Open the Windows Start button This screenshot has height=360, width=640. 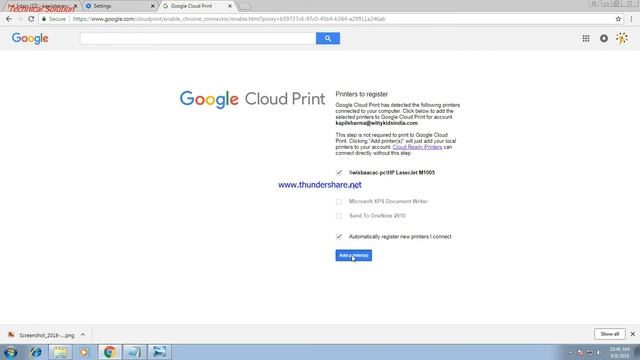10,352
